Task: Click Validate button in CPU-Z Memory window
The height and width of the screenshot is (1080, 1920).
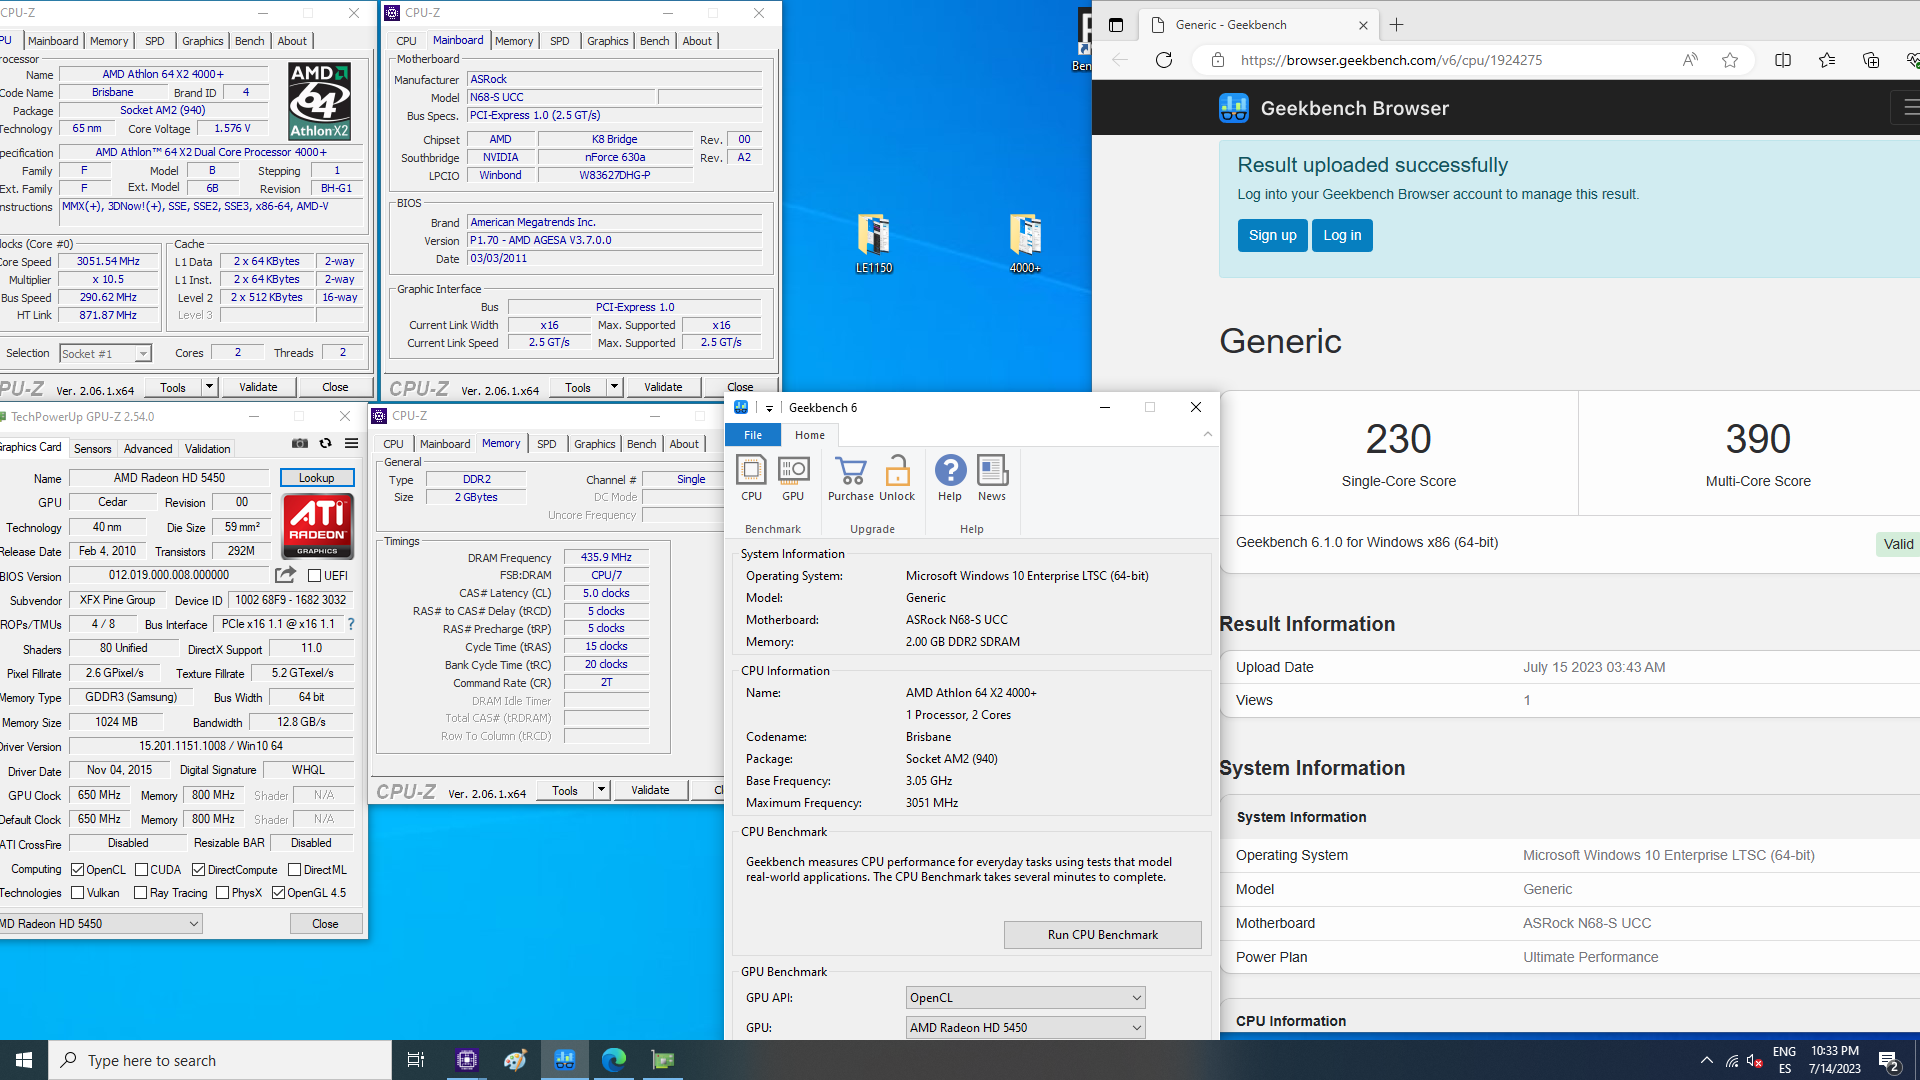Action: tap(650, 790)
